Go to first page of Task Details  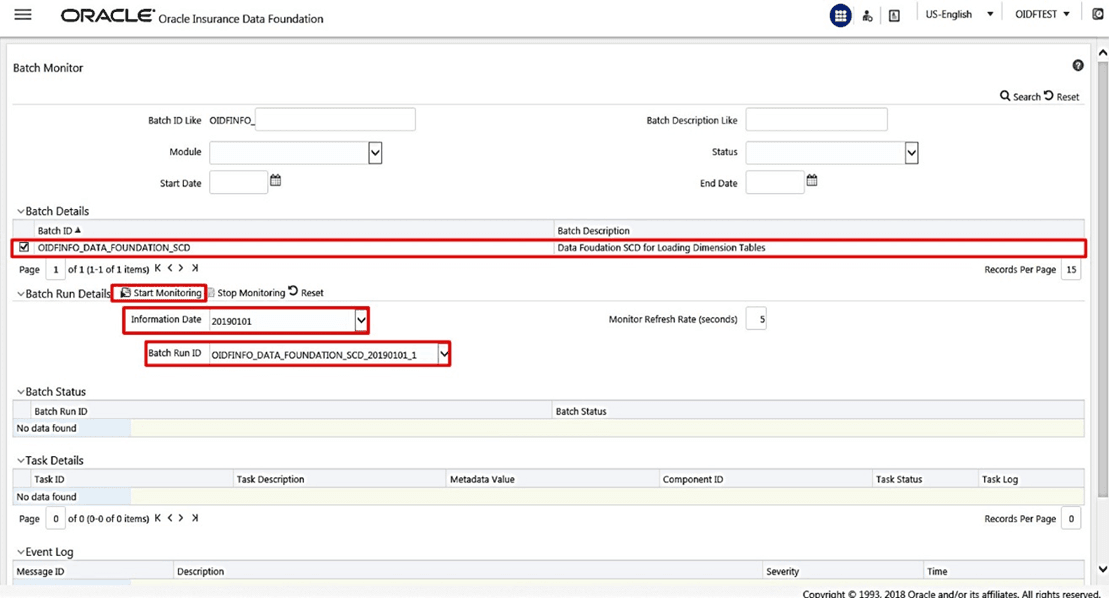click(158, 517)
